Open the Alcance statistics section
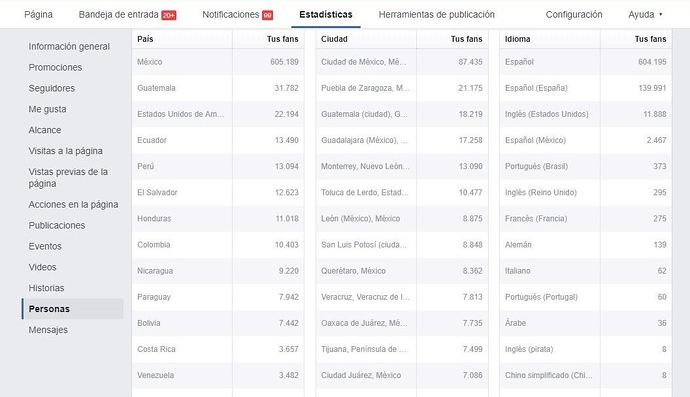Screen dimensions: 690x397 45,130
